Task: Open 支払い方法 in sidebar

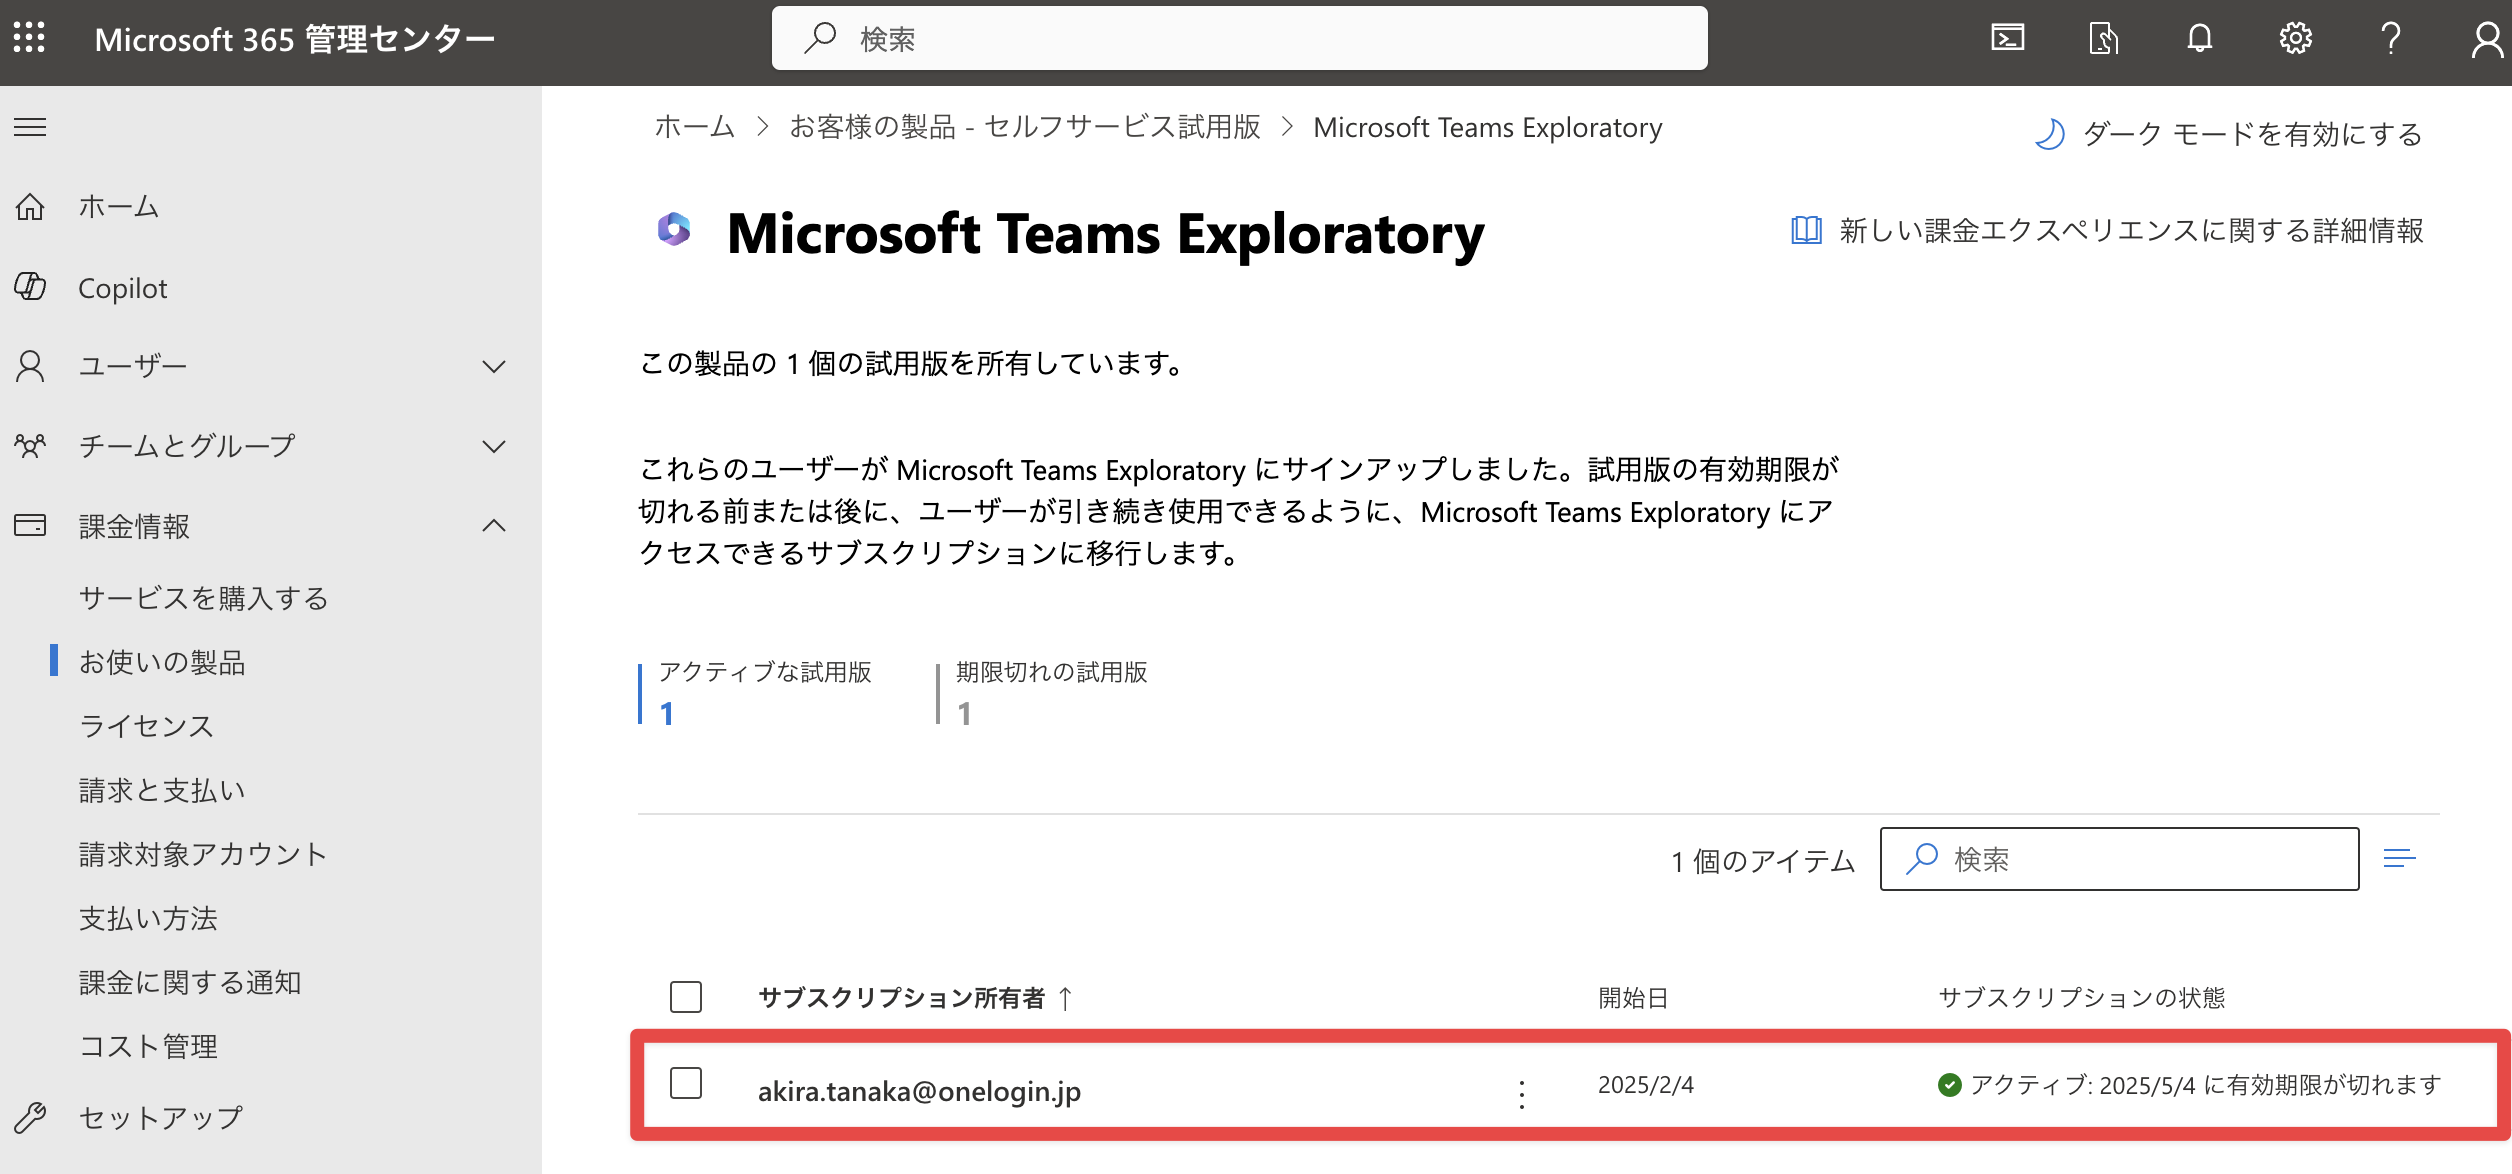Action: point(148,918)
